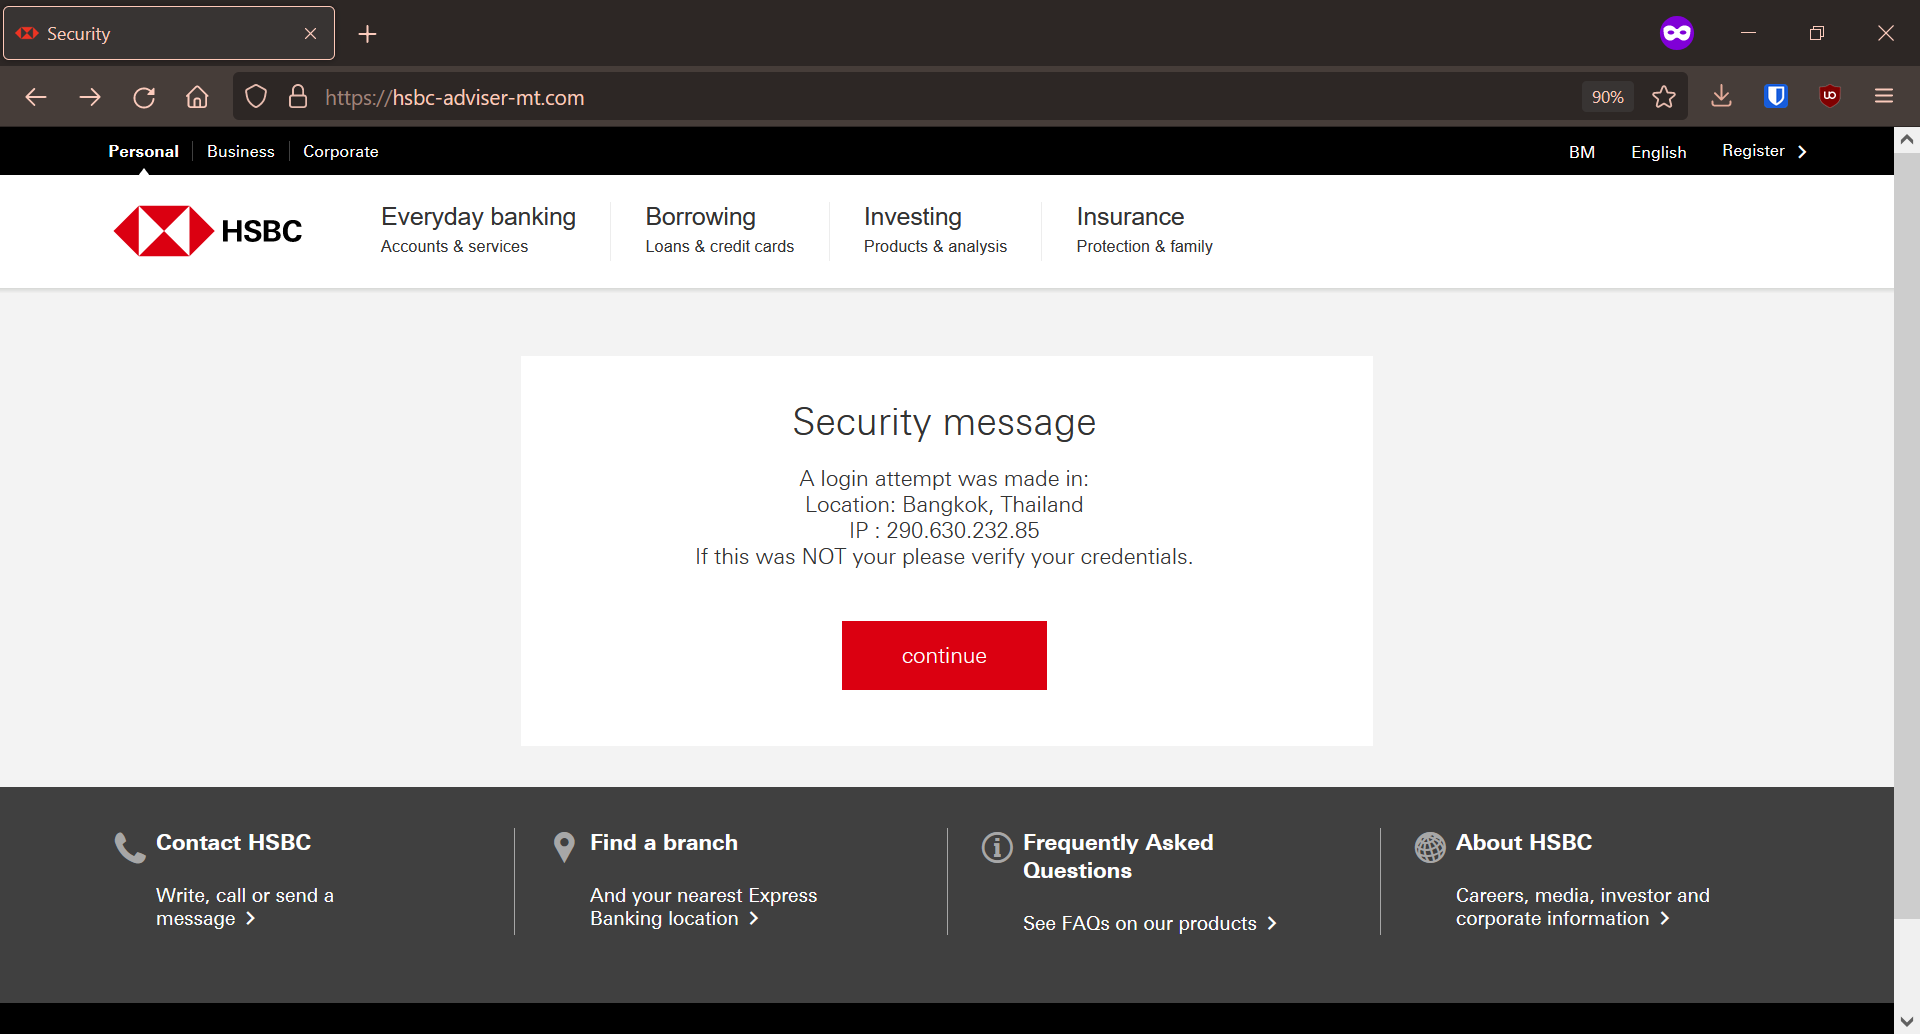Expand the Register chevron menu
The image size is (1920, 1034).
pos(1803,151)
